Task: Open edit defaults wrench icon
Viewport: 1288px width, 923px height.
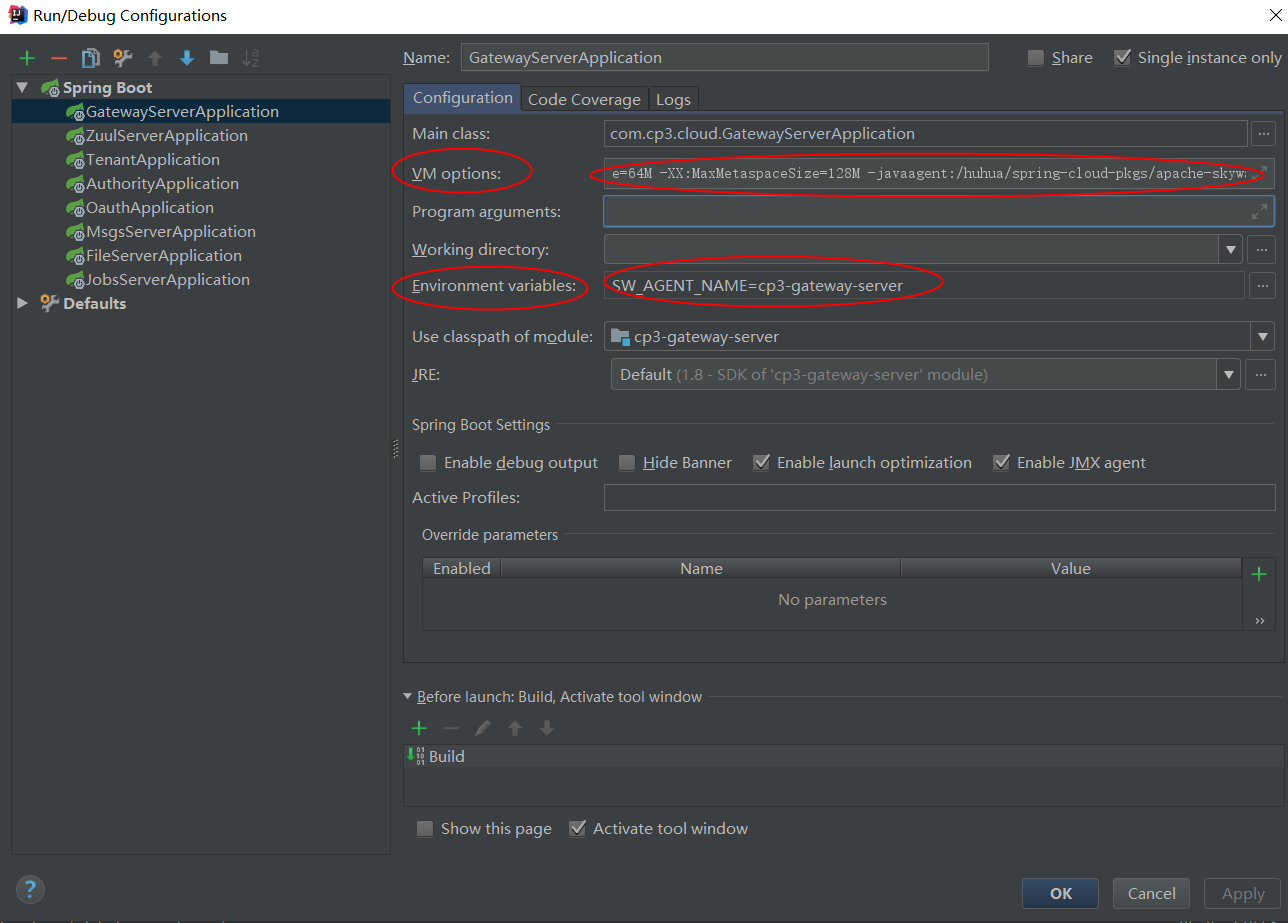Action: (122, 58)
